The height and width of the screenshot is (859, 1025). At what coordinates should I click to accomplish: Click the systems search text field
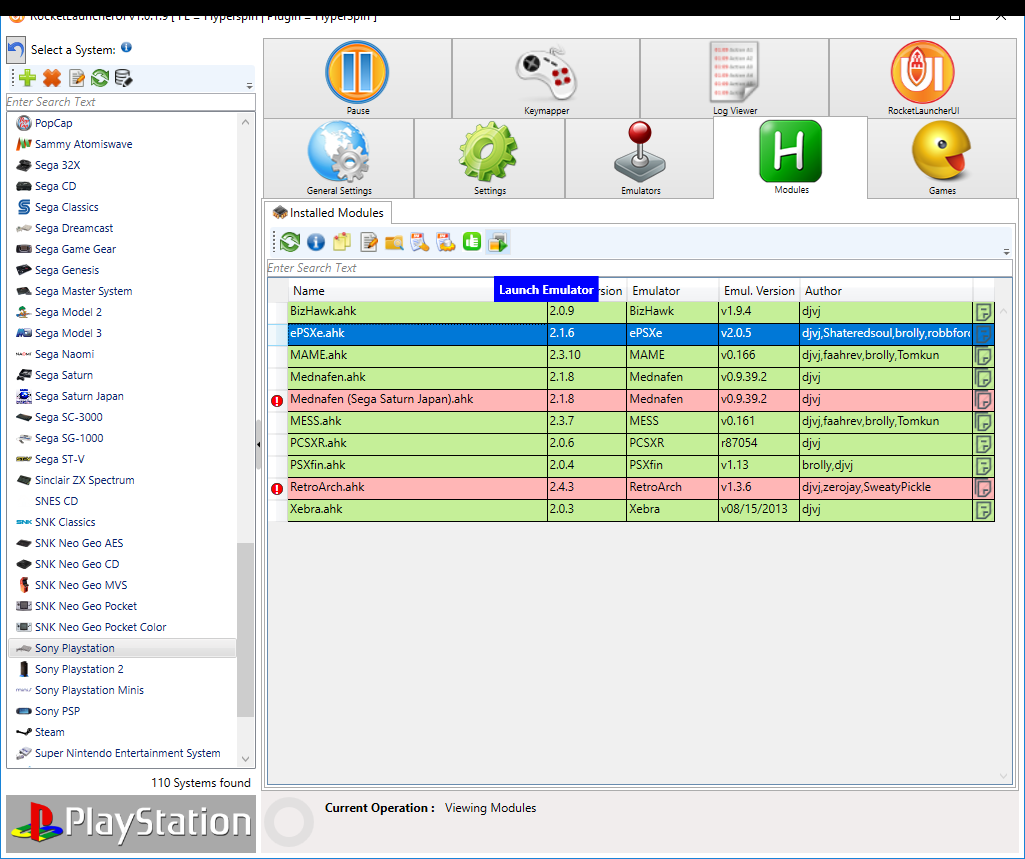[130, 102]
